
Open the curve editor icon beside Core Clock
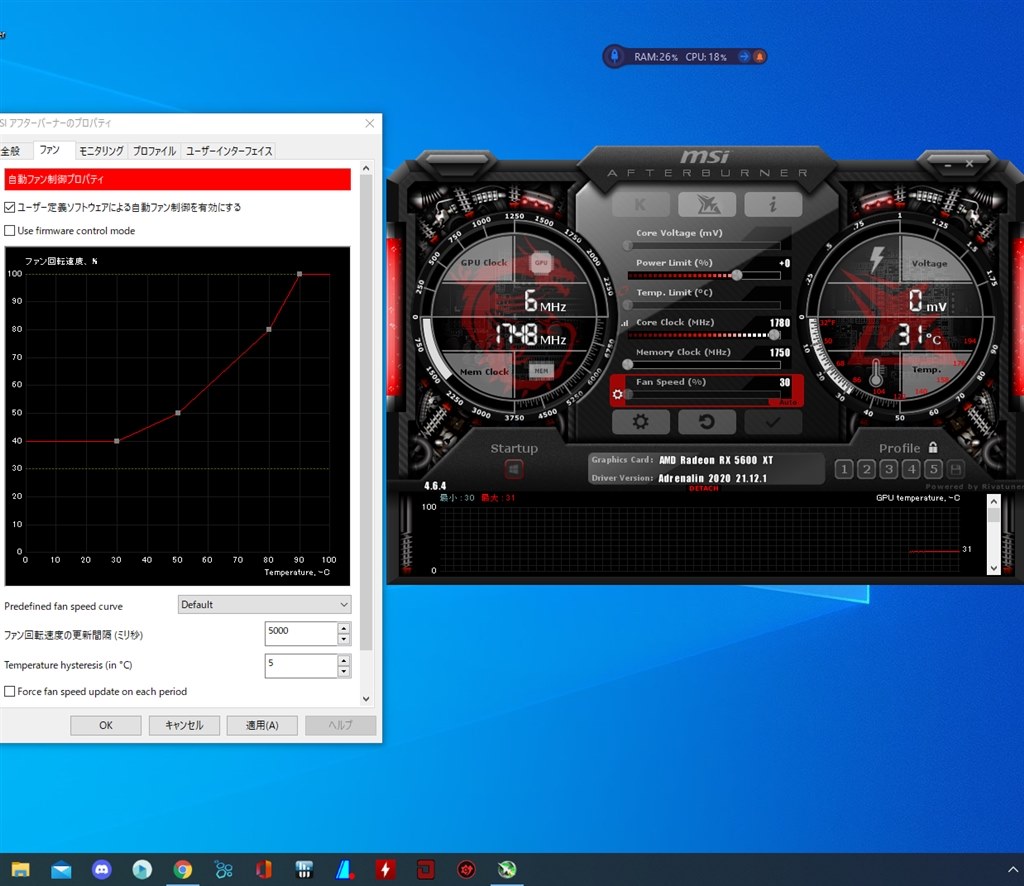tap(625, 323)
